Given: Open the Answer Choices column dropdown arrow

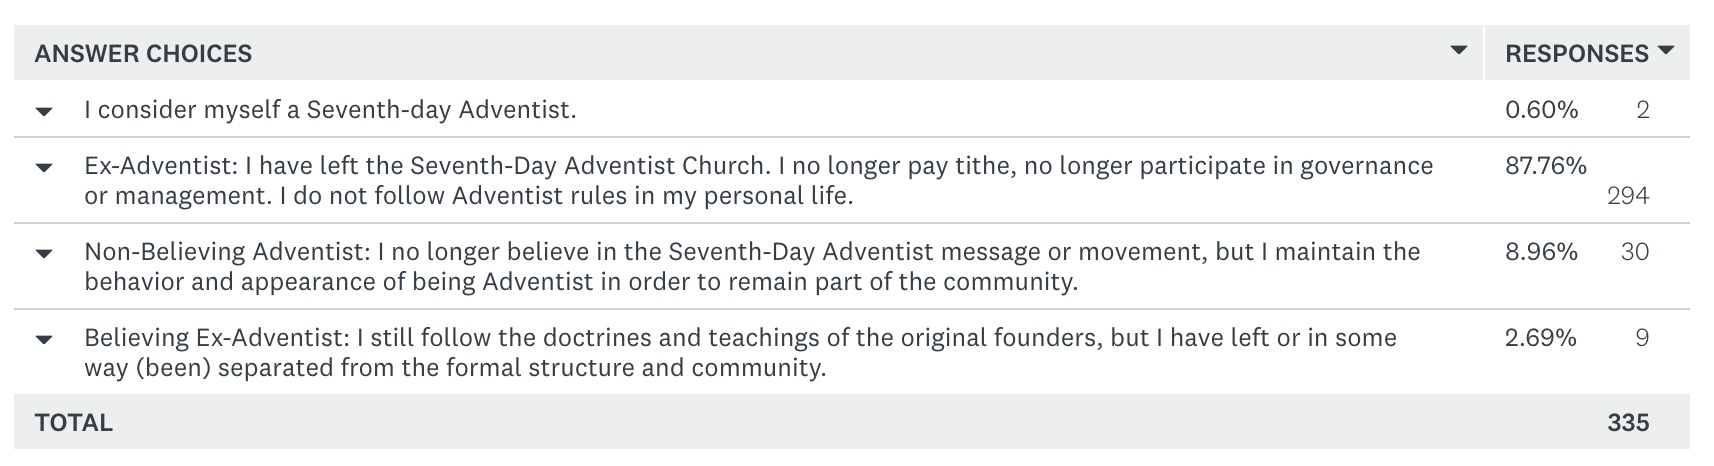Looking at the screenshot, I should pyautogui.click(x=1459, y=51).
